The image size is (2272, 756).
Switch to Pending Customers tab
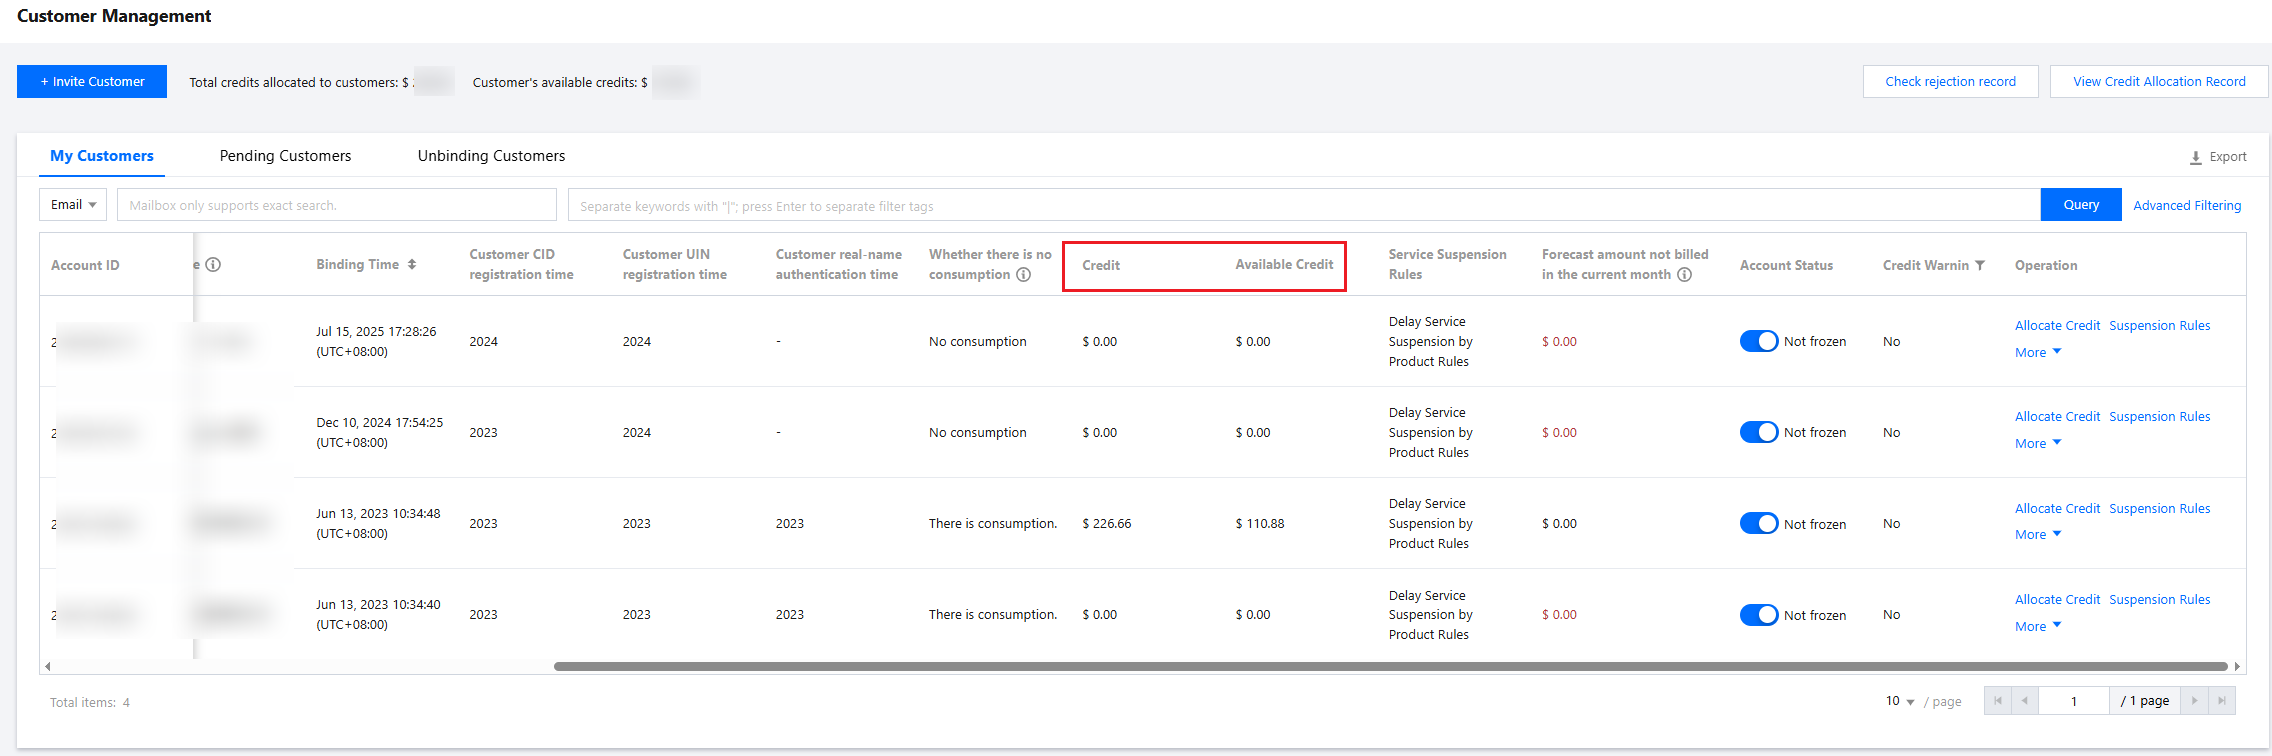(x=285, y=156)
